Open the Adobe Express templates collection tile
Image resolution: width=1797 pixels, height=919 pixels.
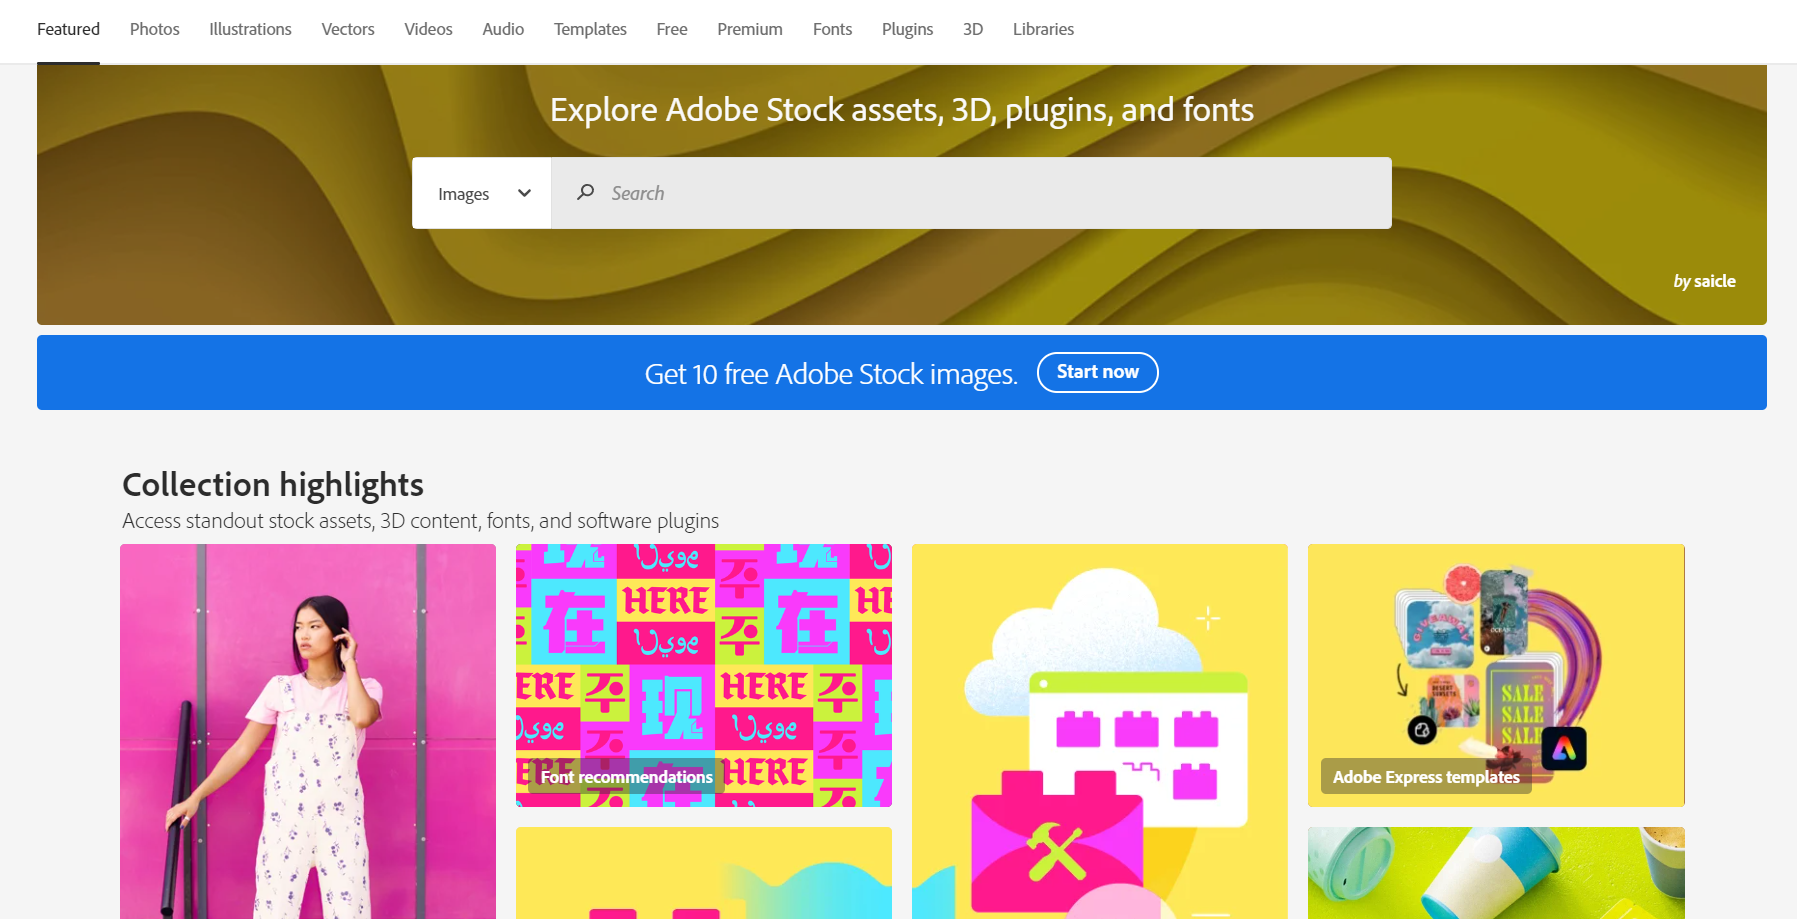[x=1496, y=675]
